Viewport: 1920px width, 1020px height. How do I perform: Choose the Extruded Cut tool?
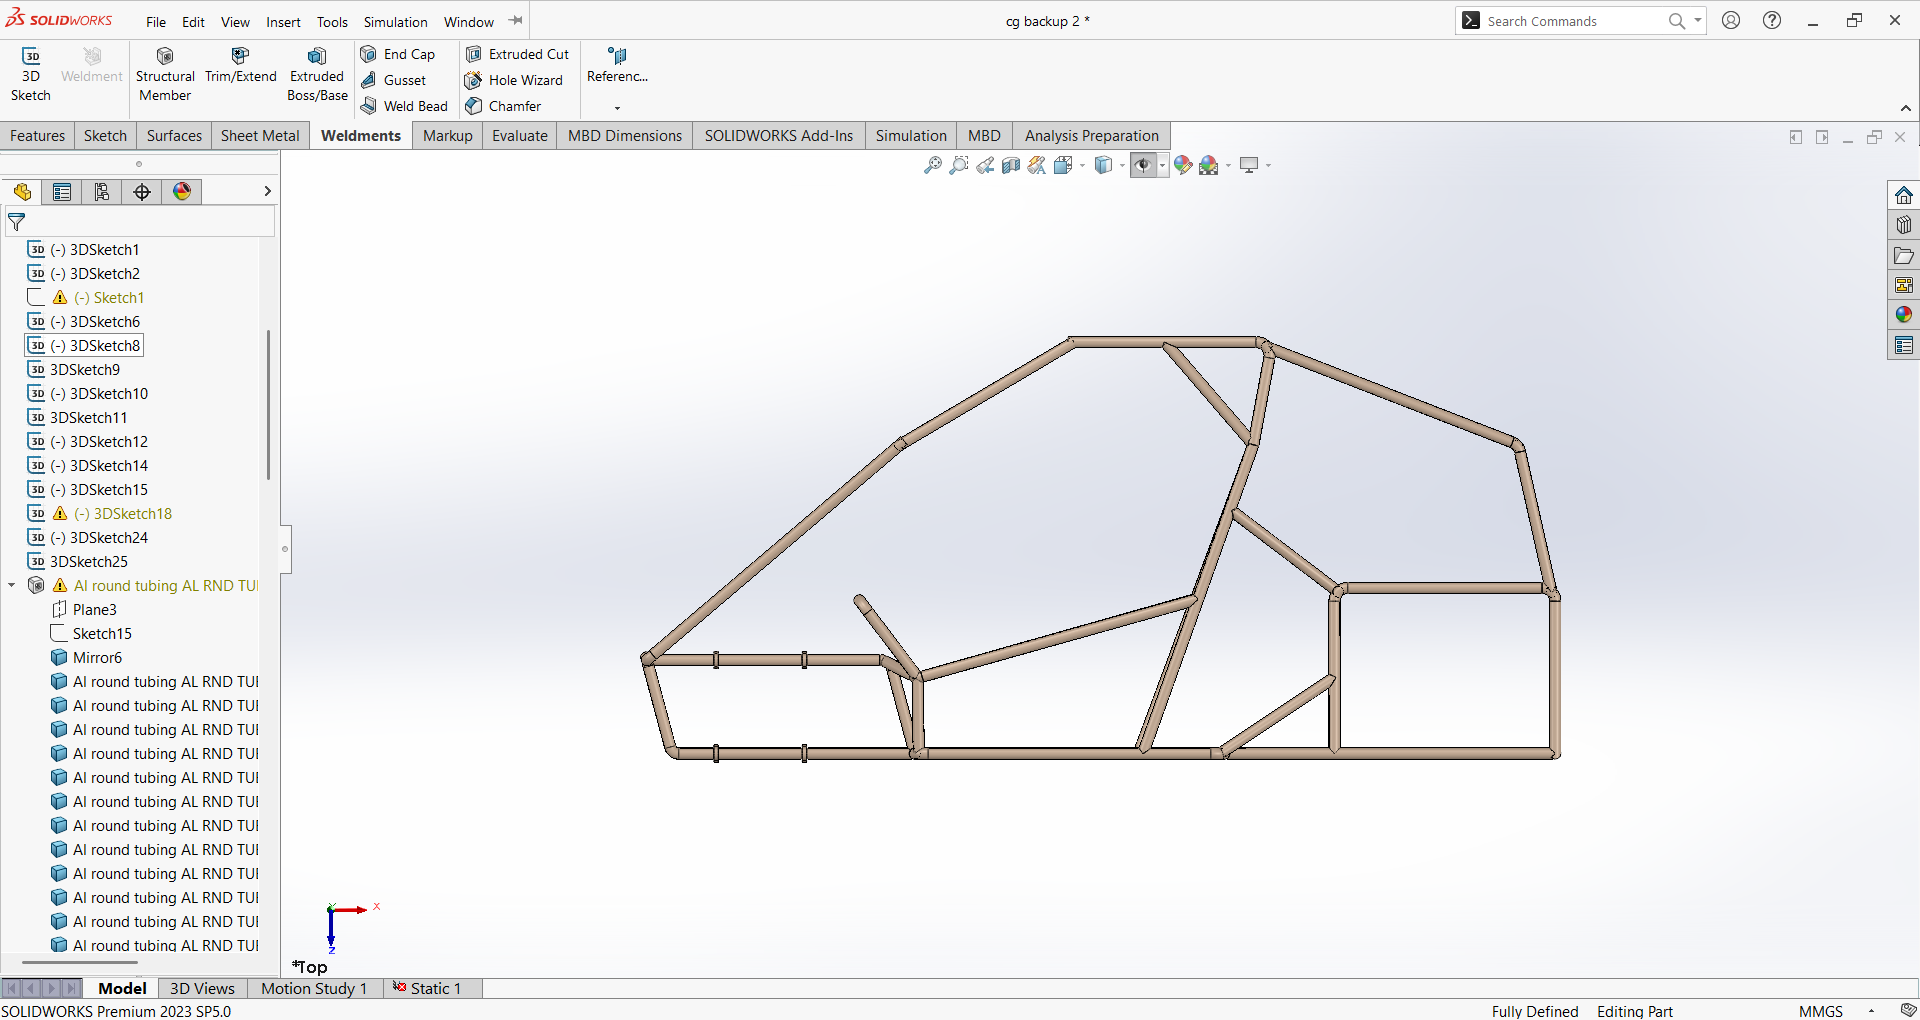click(517, 54)
